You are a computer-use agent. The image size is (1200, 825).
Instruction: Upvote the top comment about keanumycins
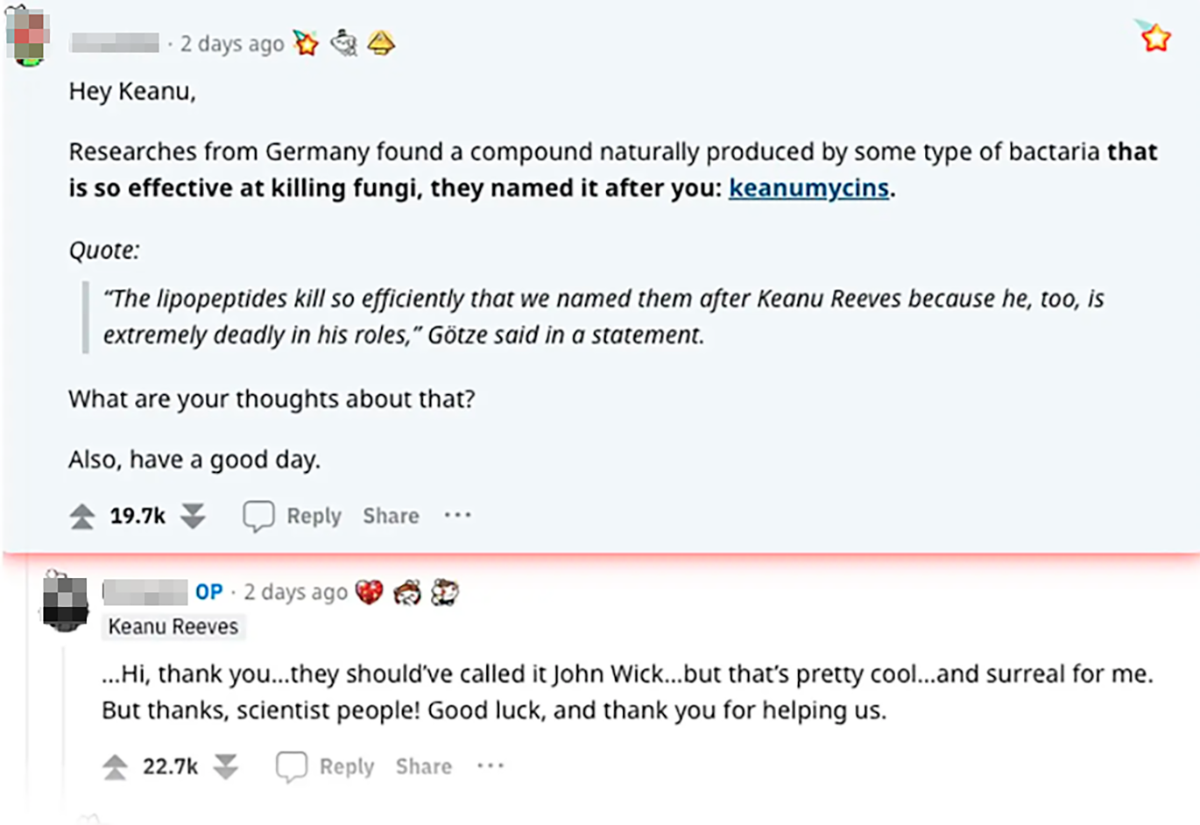[x=82, y=516]
